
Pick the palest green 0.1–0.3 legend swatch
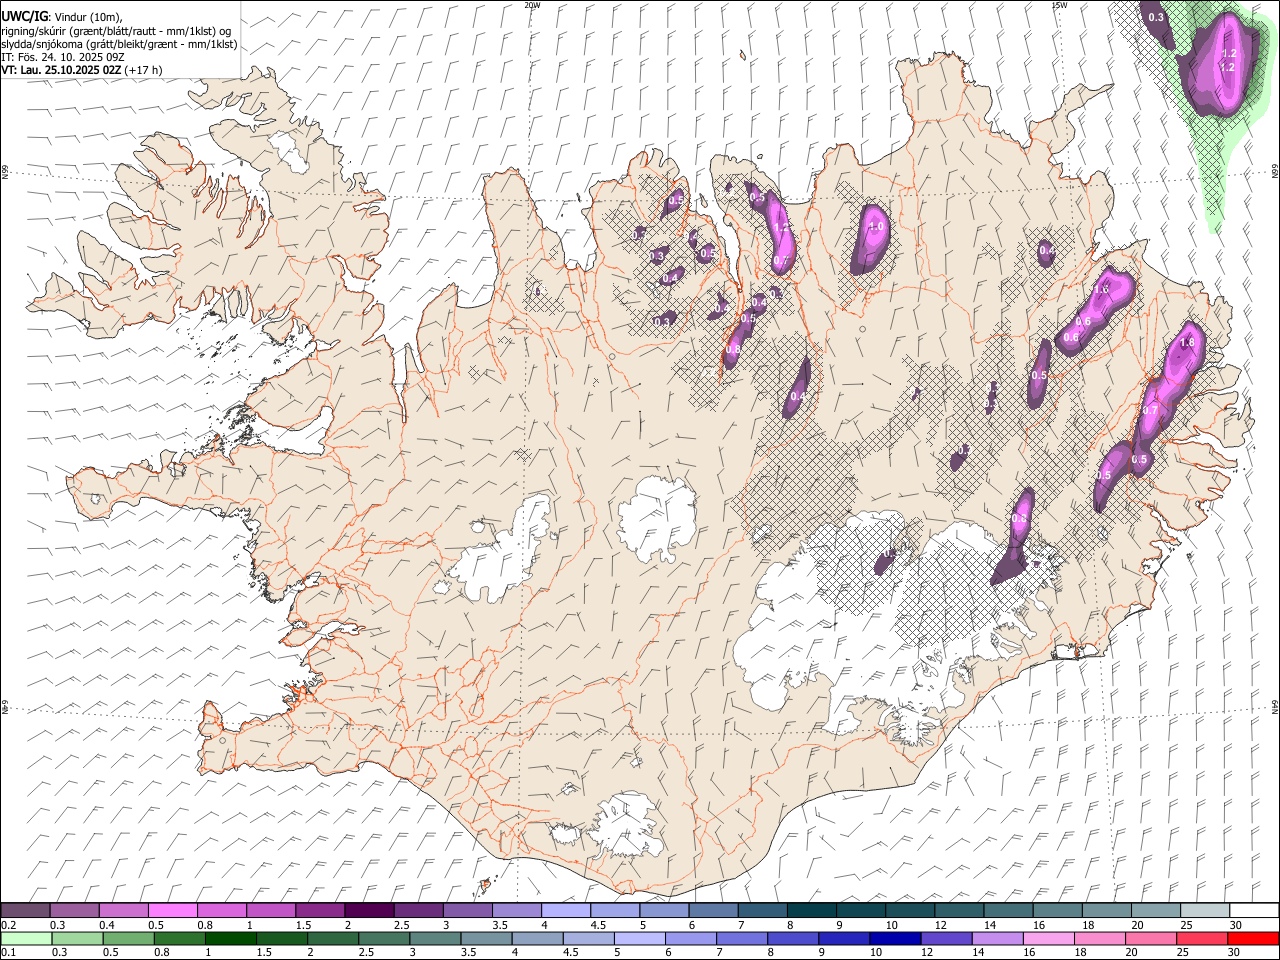tap(25, 938)
